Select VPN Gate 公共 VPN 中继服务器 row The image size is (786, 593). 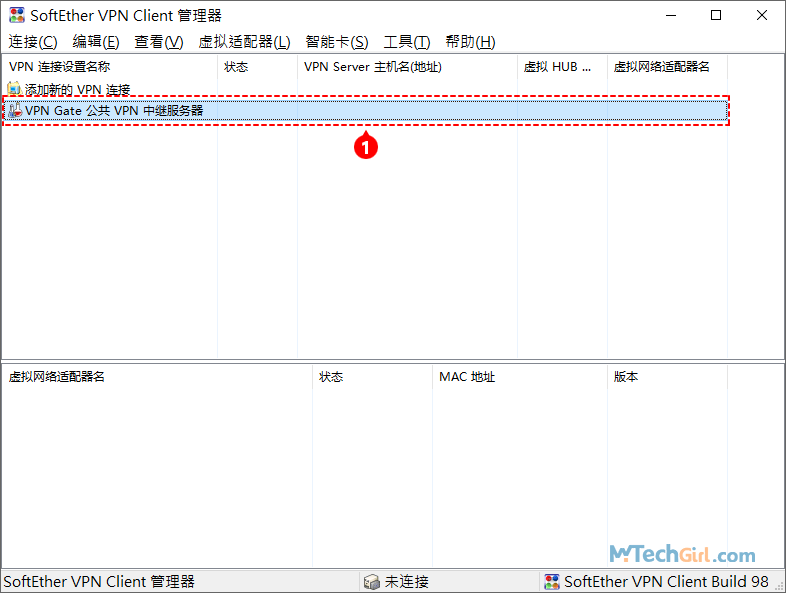(365, 110)
